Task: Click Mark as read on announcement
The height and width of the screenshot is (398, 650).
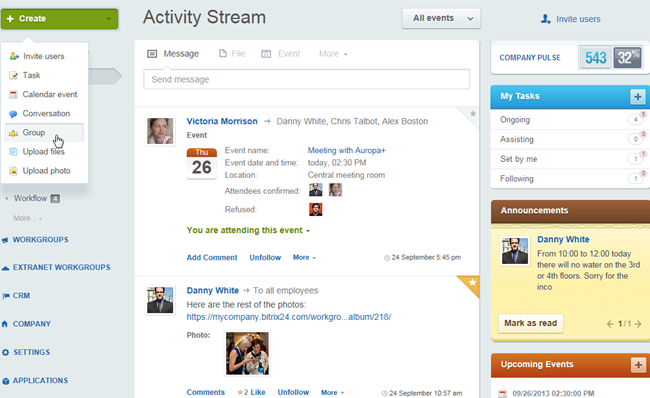Action: [x=531, y=323]
